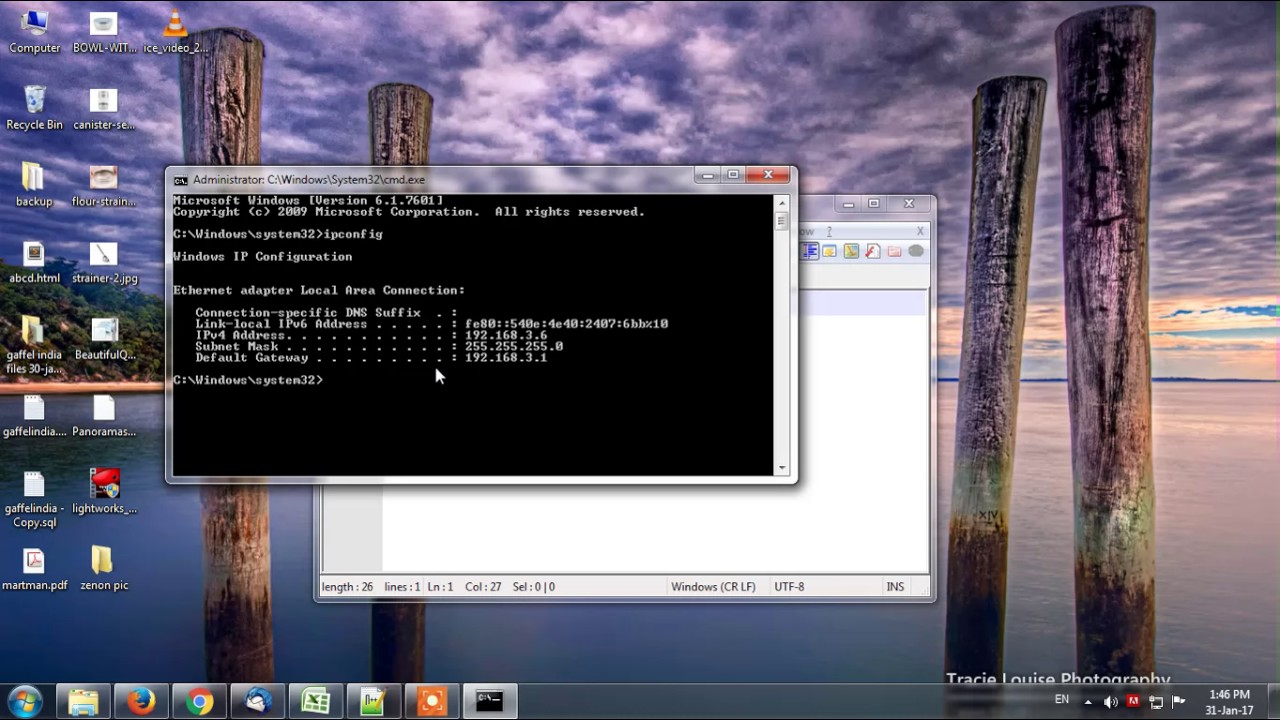Image resolution: width=1280 pixels, height=720 pixels.
Task: Click the yellow user-defined-language icon in Notepad++
Action: point(830,251)
